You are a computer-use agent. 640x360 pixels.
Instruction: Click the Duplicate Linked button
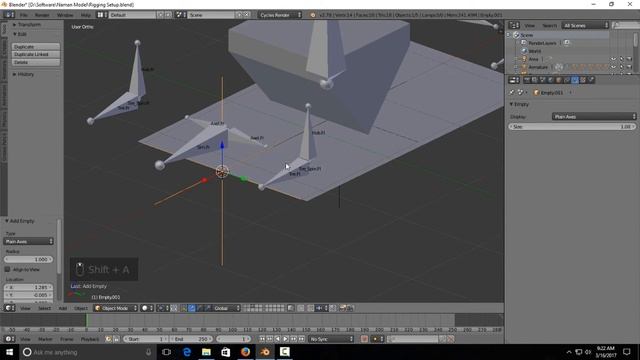(36, 54)
